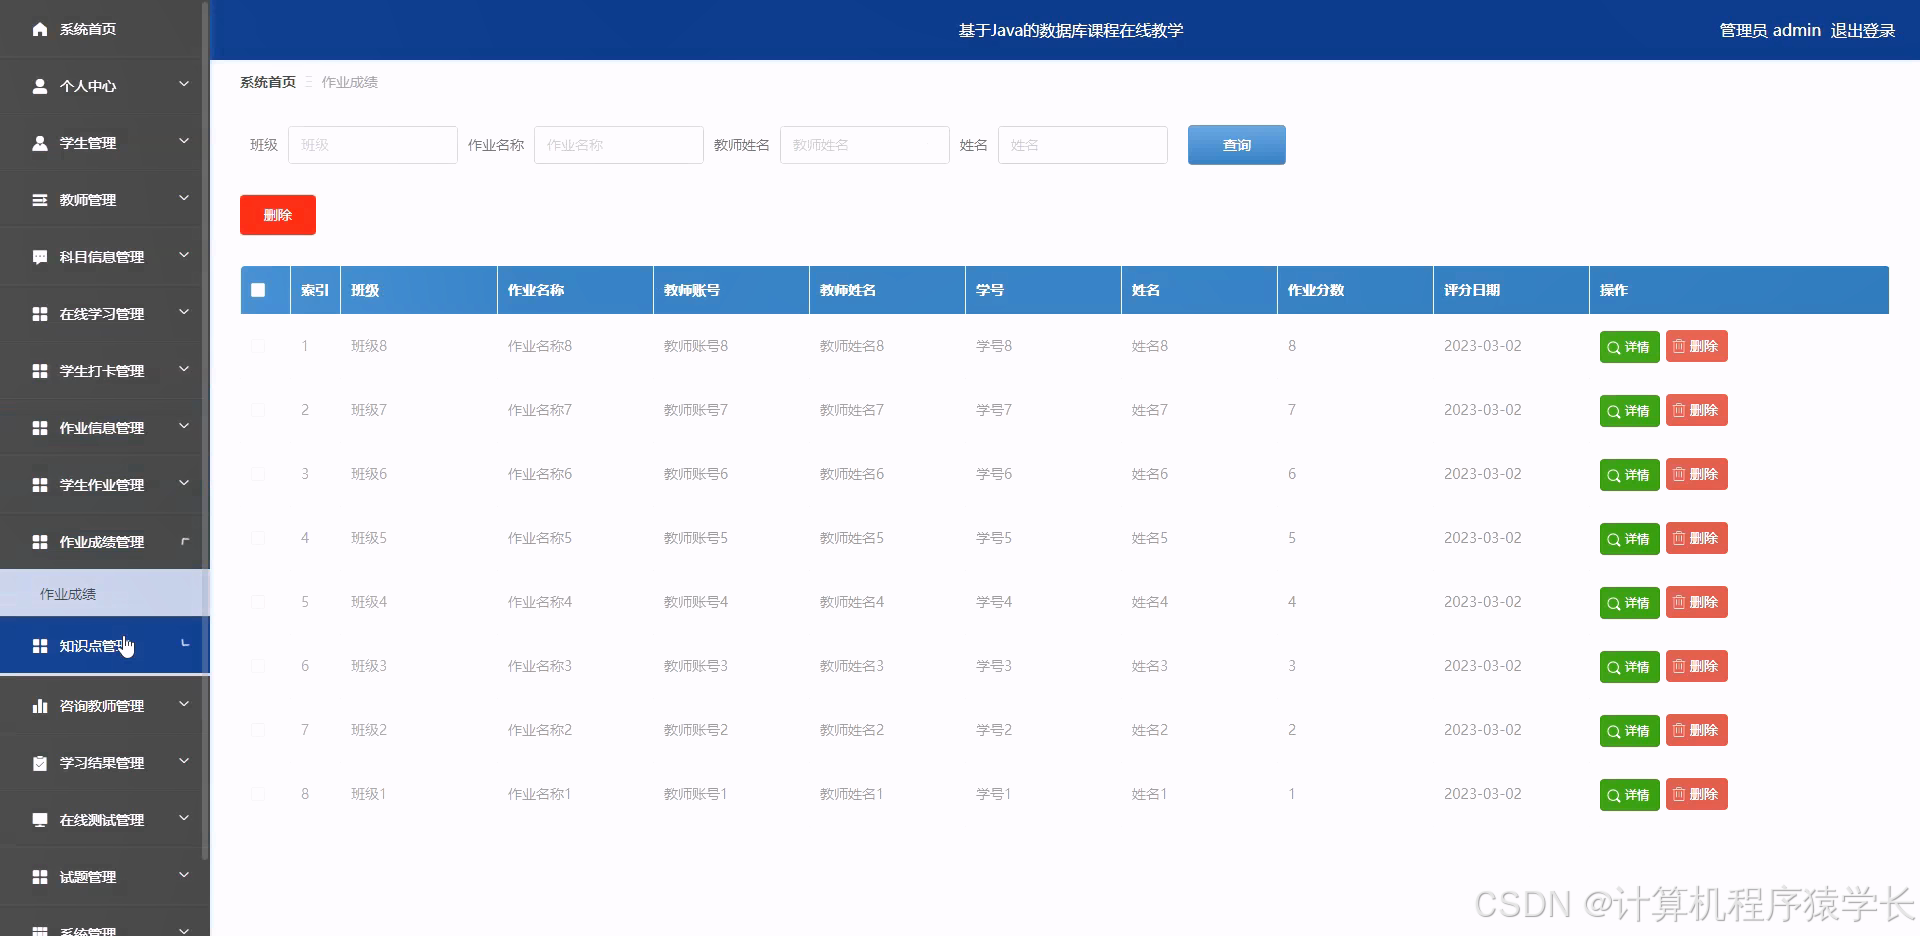This screenshot has width=1920, height=936.
Task: Click the grid icon for 试题管理
Action: (40, 877)
